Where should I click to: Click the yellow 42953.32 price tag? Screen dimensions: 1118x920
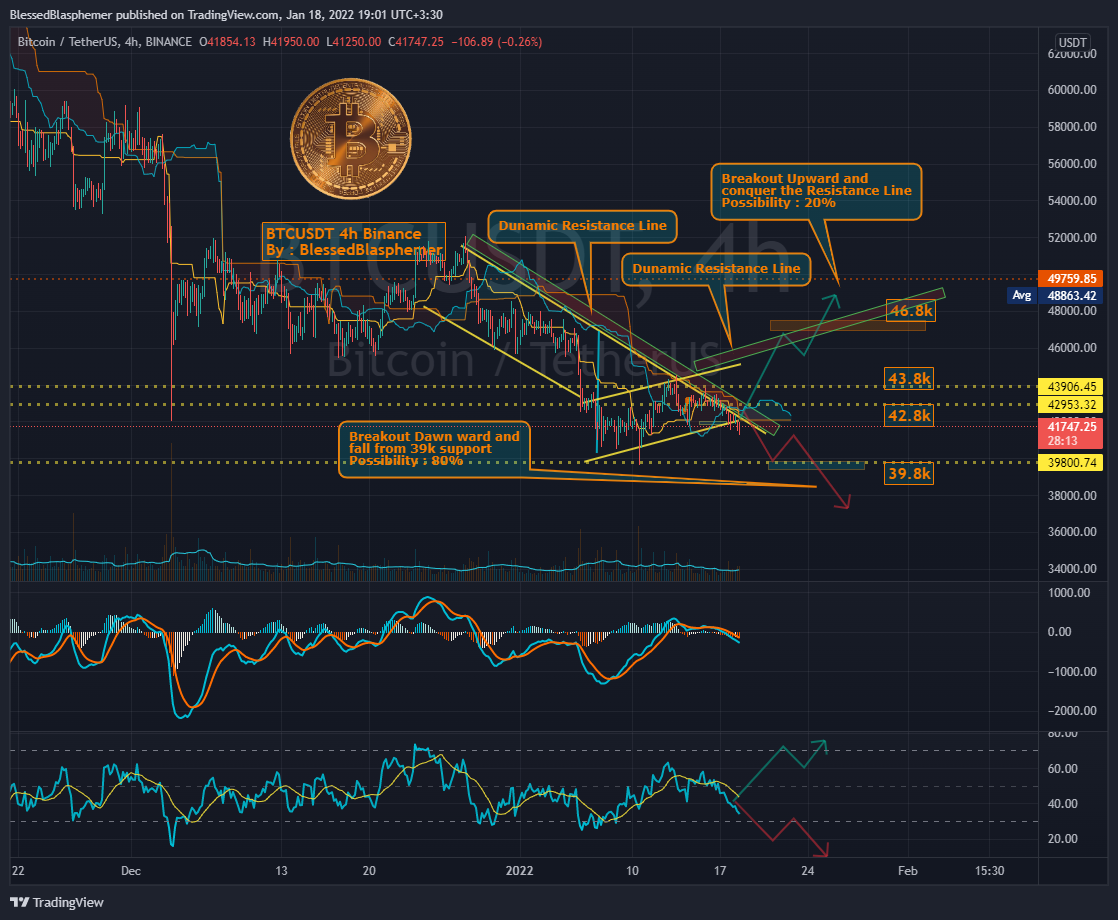[x=1071, y=405]
